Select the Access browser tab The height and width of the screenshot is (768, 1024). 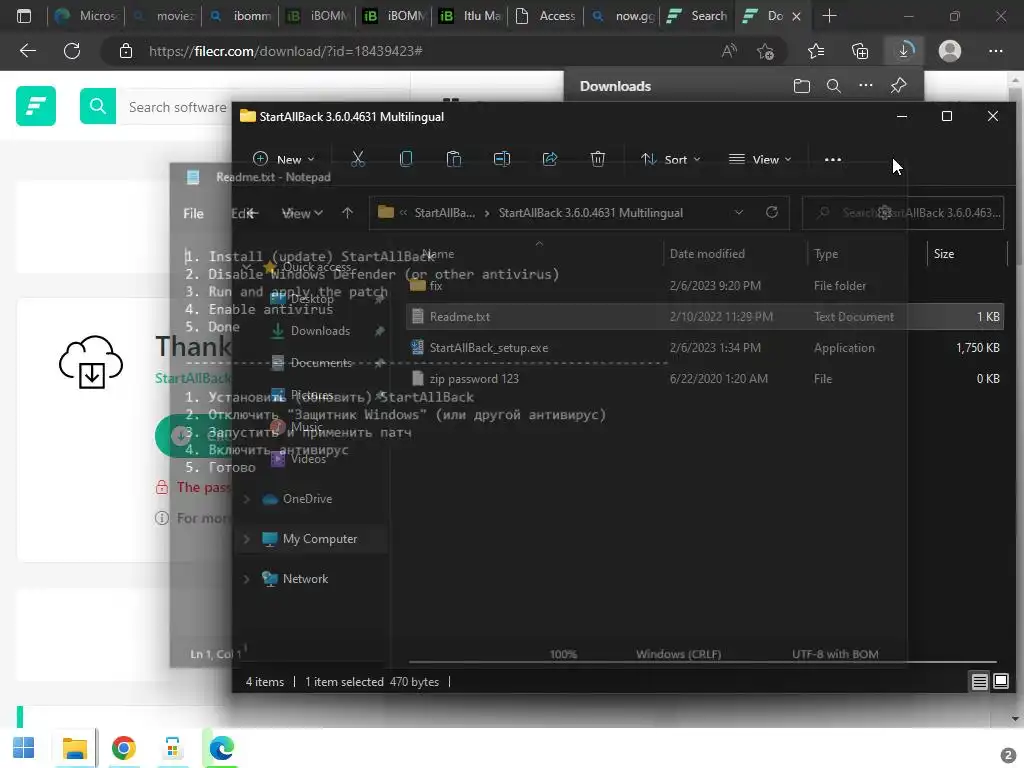547,16
